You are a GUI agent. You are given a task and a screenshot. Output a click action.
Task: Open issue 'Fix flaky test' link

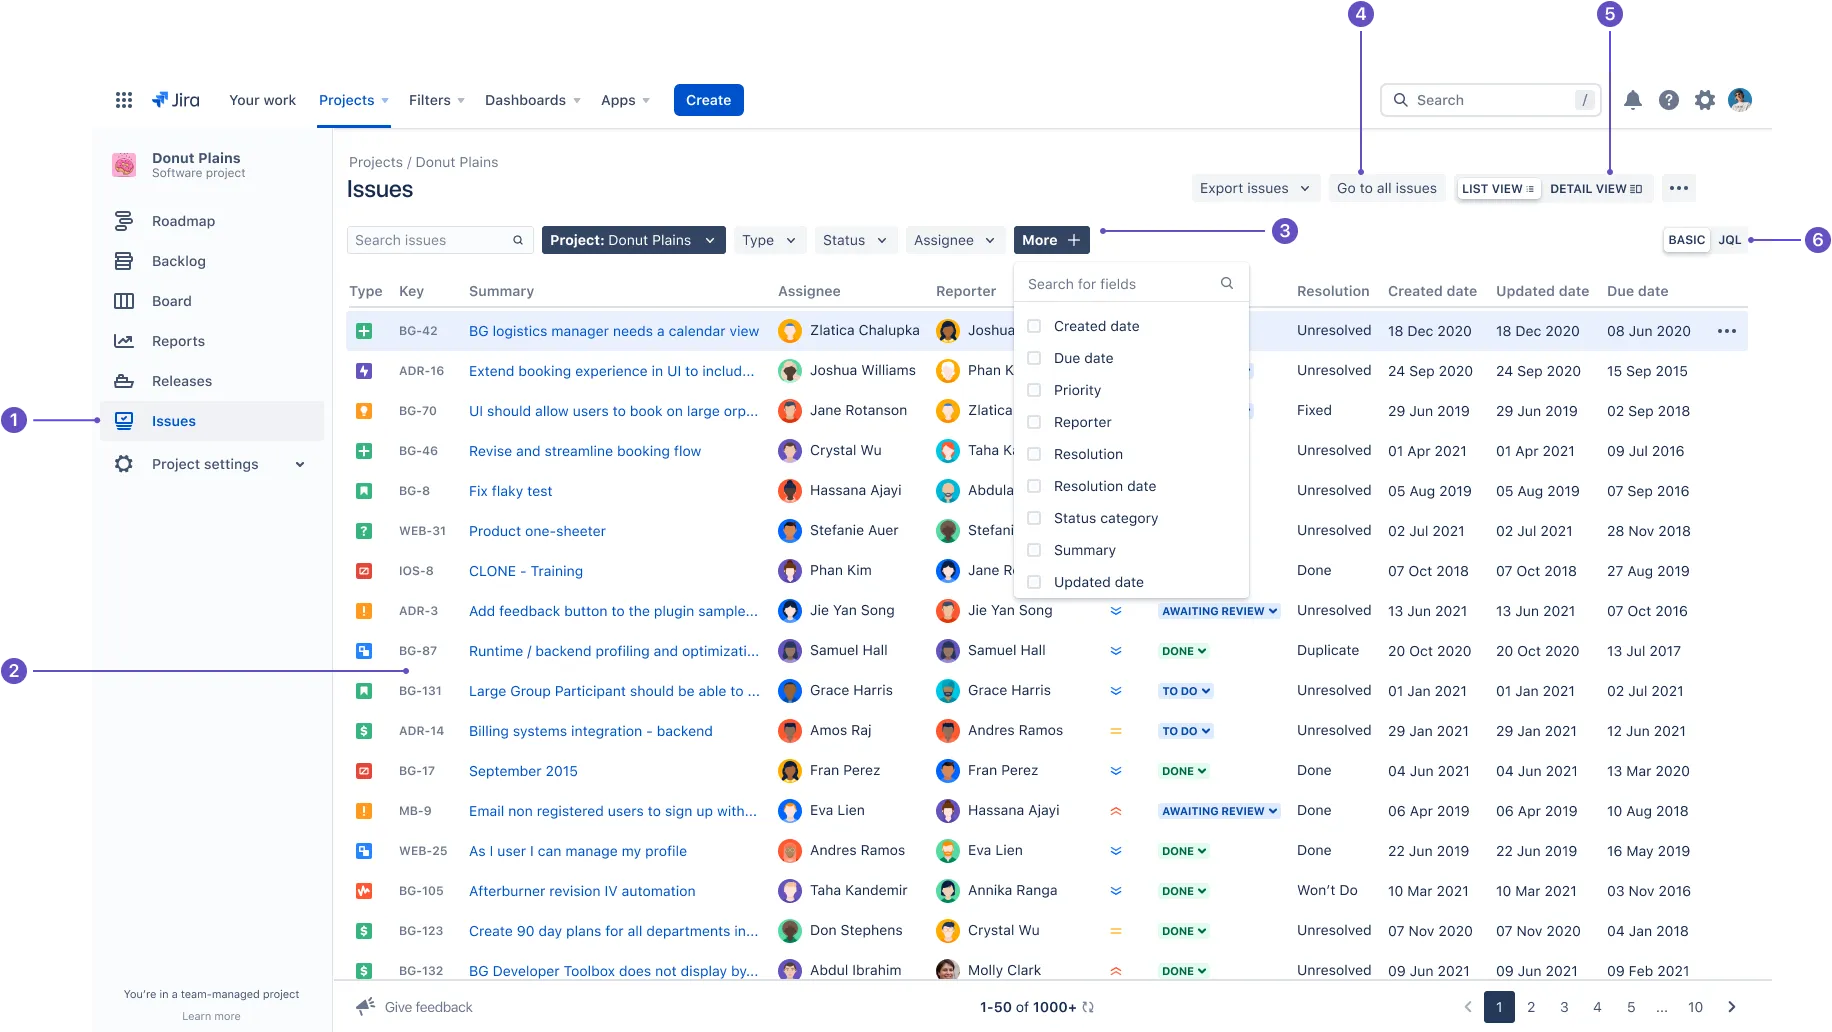[x=510, y=491]
